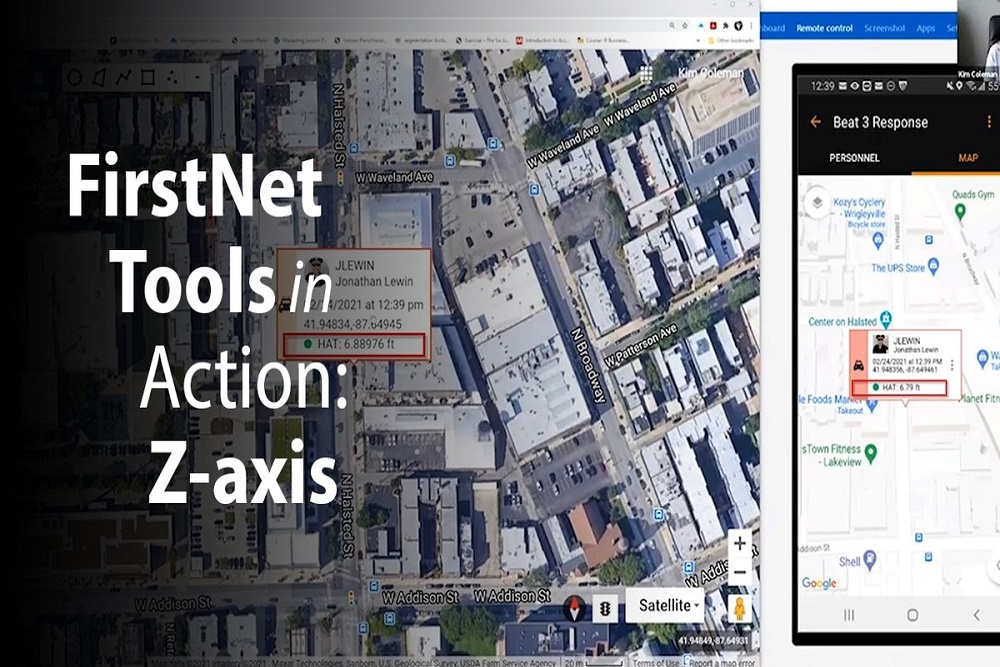Switch to MAP tab on phone
Image resolution: width=1000 pixels, height=667 pixels.
click(x=967, y=158)
